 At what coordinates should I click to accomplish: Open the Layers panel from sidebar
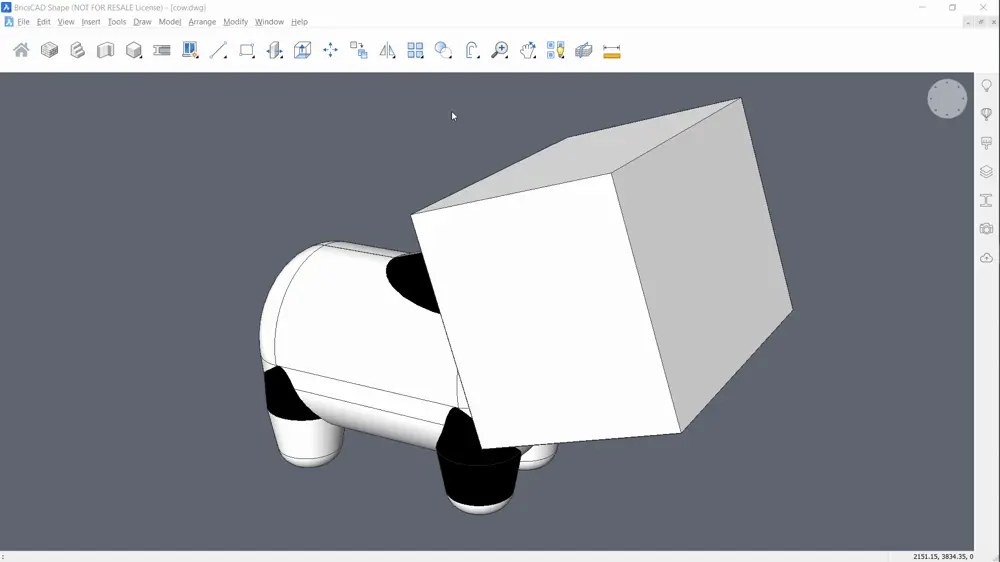tap(986, 172)
